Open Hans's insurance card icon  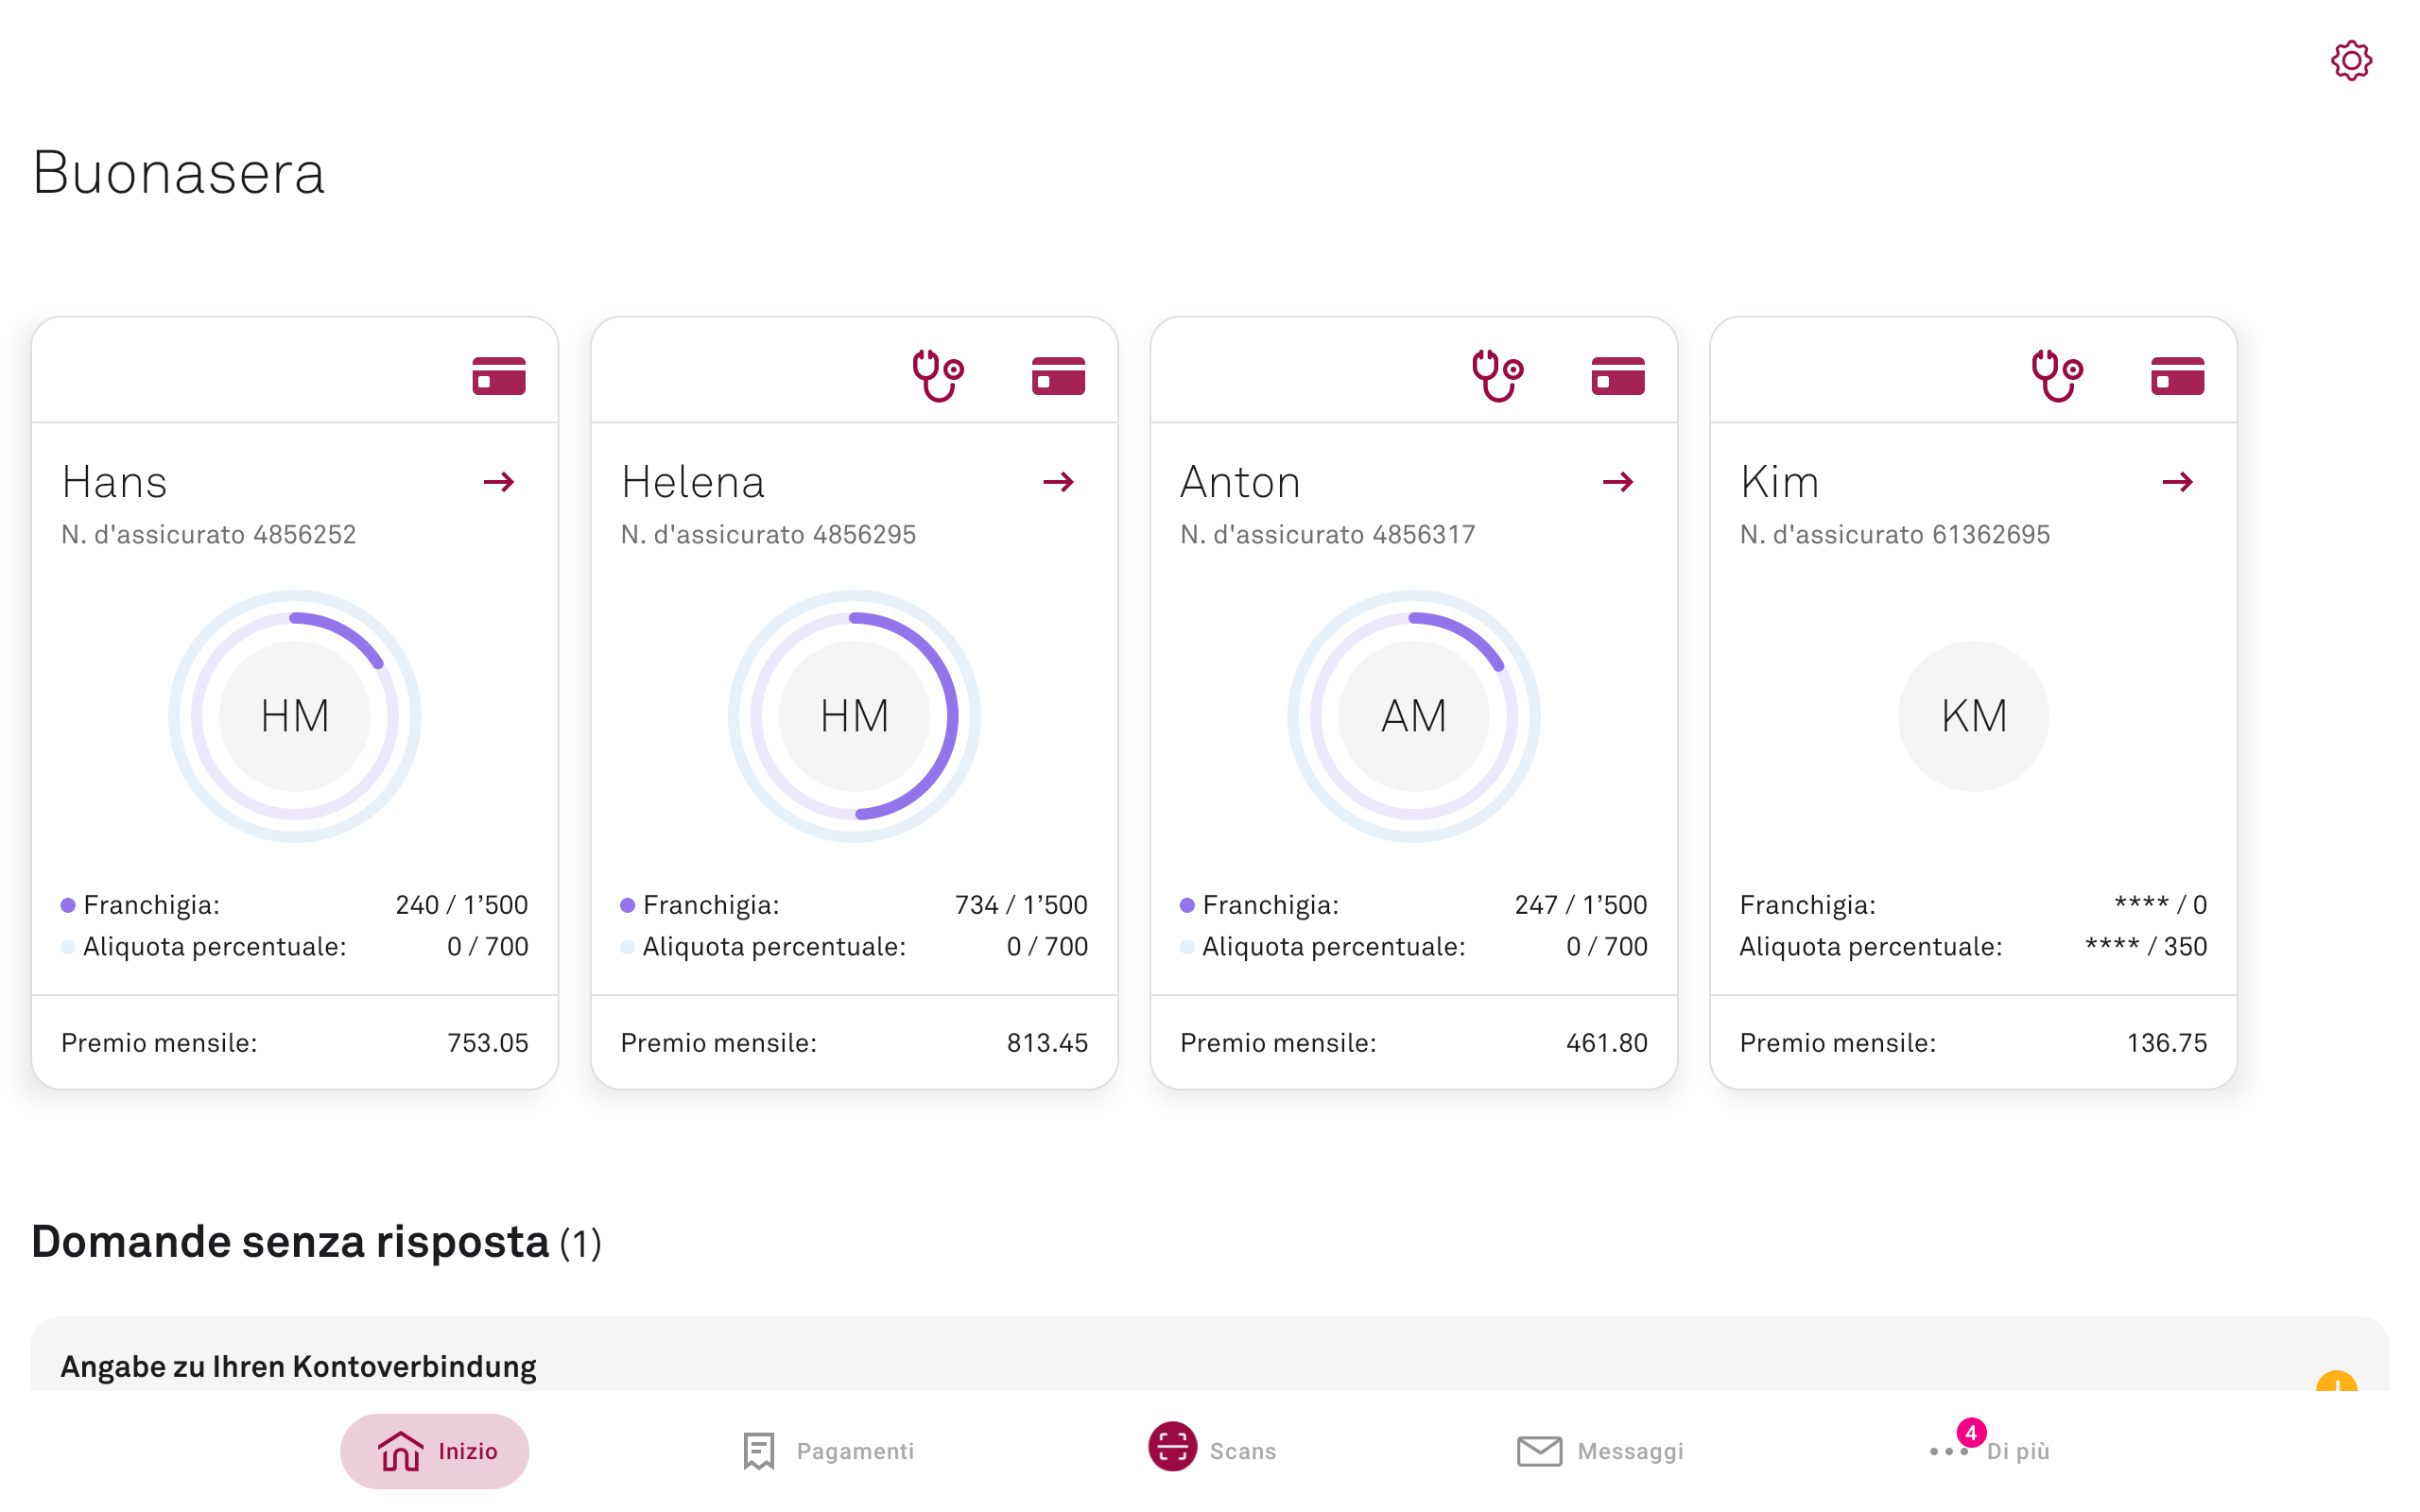tap(499, 376)
